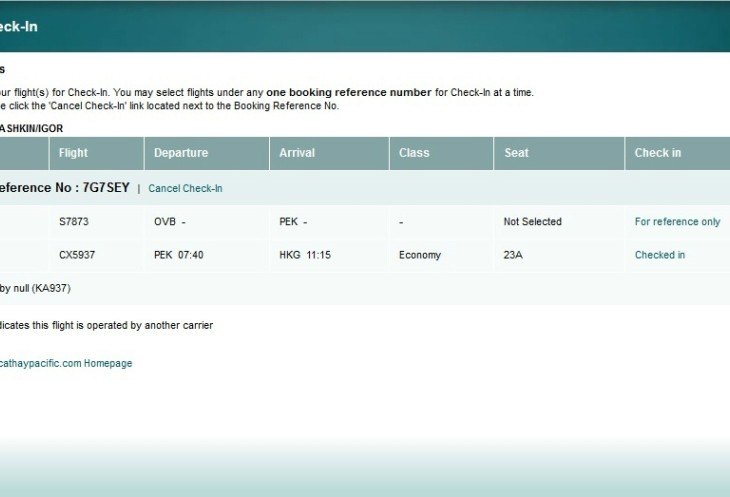The width and height of the screenshot is (730, 497).
Task: Click 'For reference only' in S7873 row
Action: (x=677, y=222)
